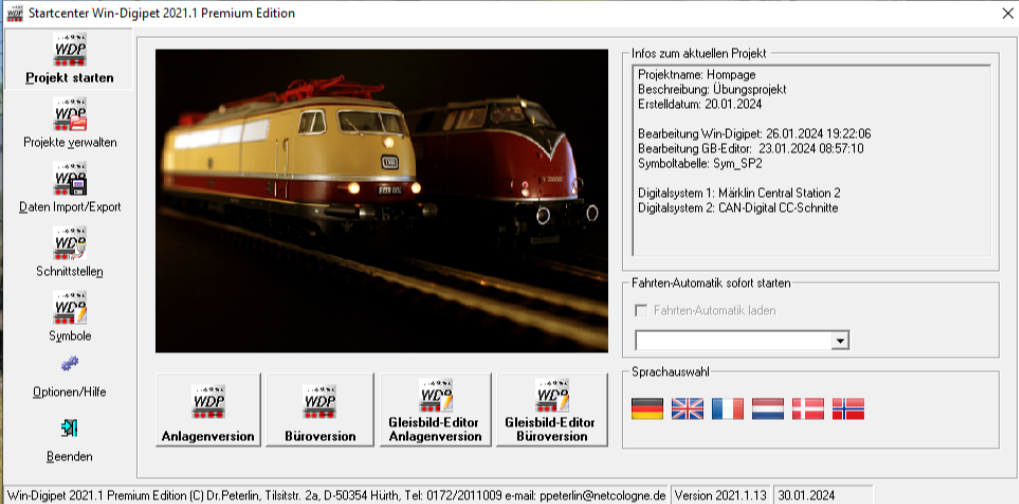
Task: Enable the Fahrten-Automatik laden checkbox
Action: pyautogui.click(x=641, y=311)
